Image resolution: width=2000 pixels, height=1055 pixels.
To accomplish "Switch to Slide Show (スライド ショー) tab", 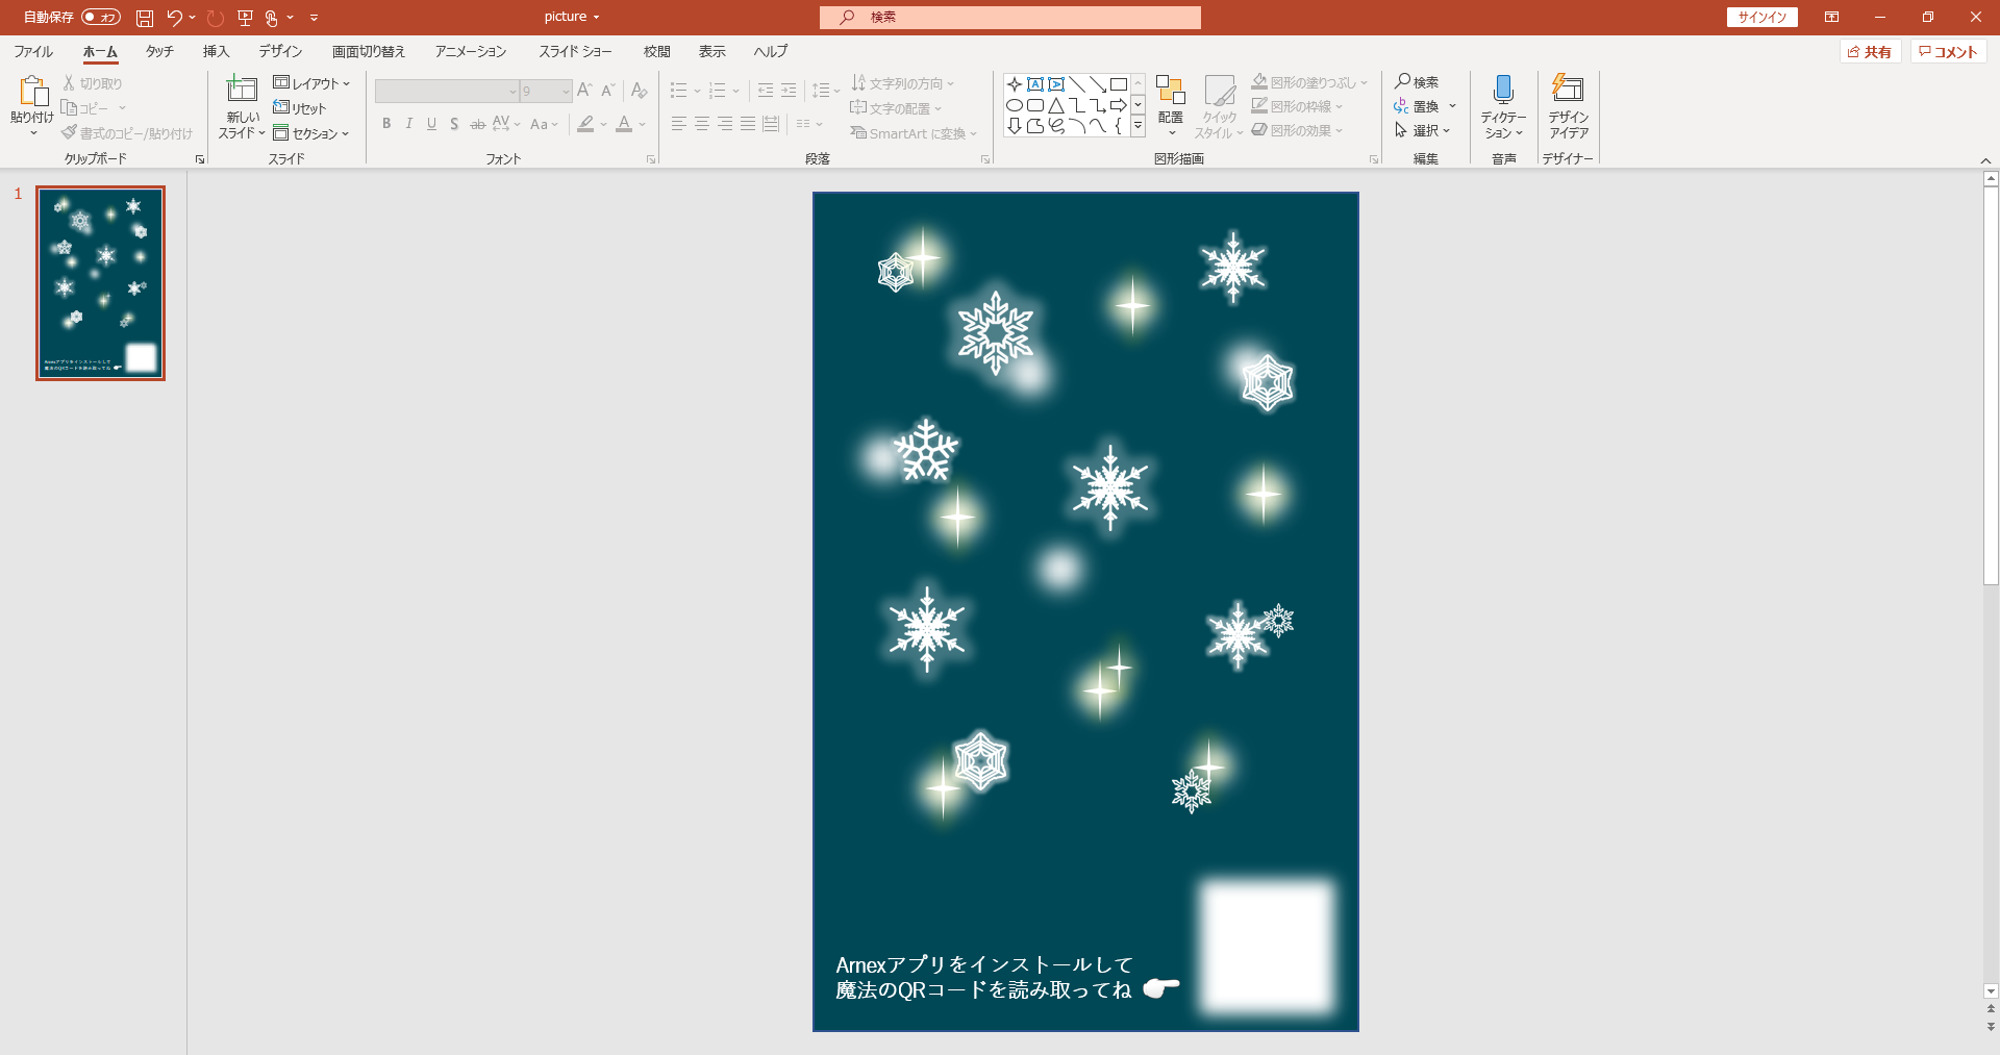I will click(x=575, y=51).
